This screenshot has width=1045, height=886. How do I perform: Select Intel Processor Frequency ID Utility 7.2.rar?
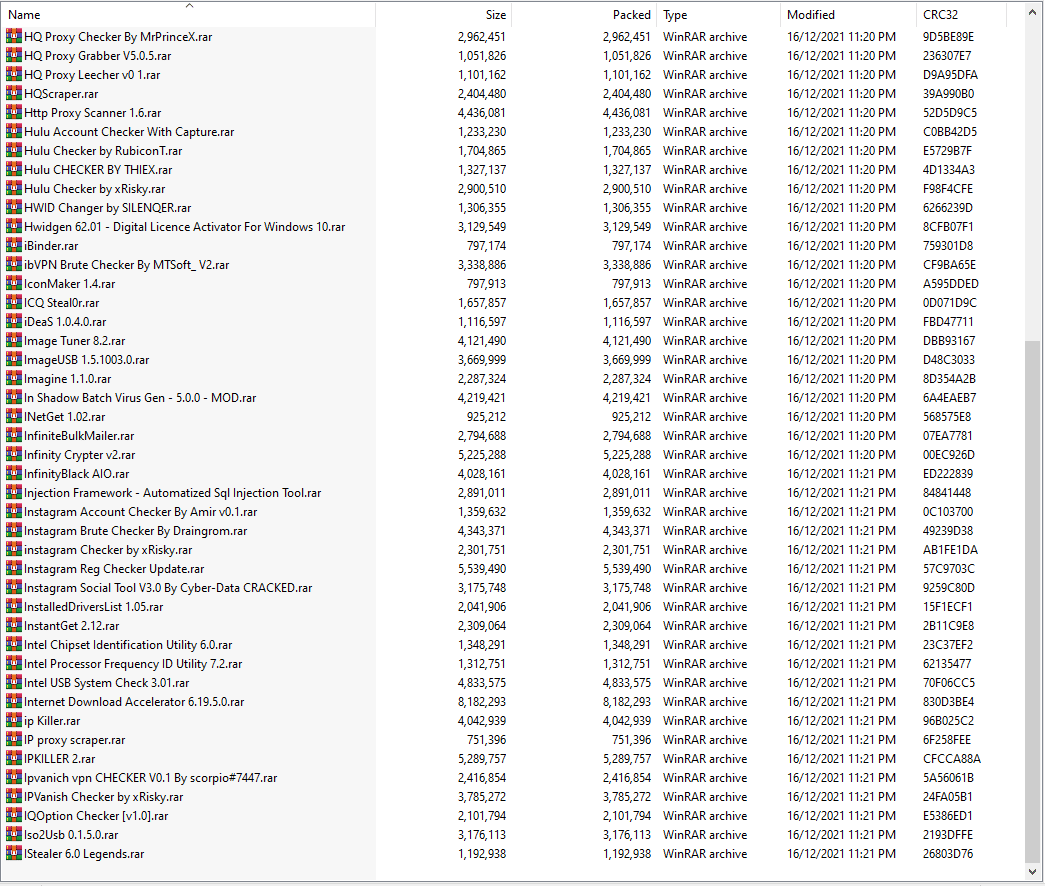133,663
